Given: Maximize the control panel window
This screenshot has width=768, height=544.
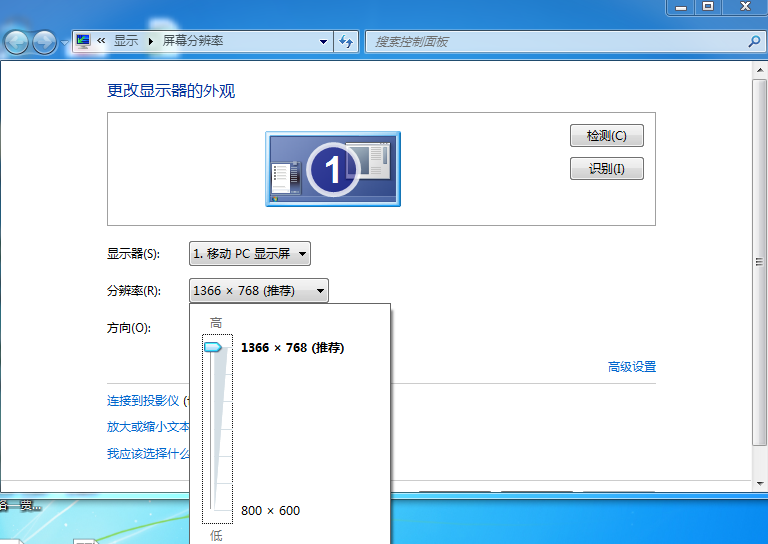Looking at the screenshot, I should pyautogui.click(x=708, y=7).
